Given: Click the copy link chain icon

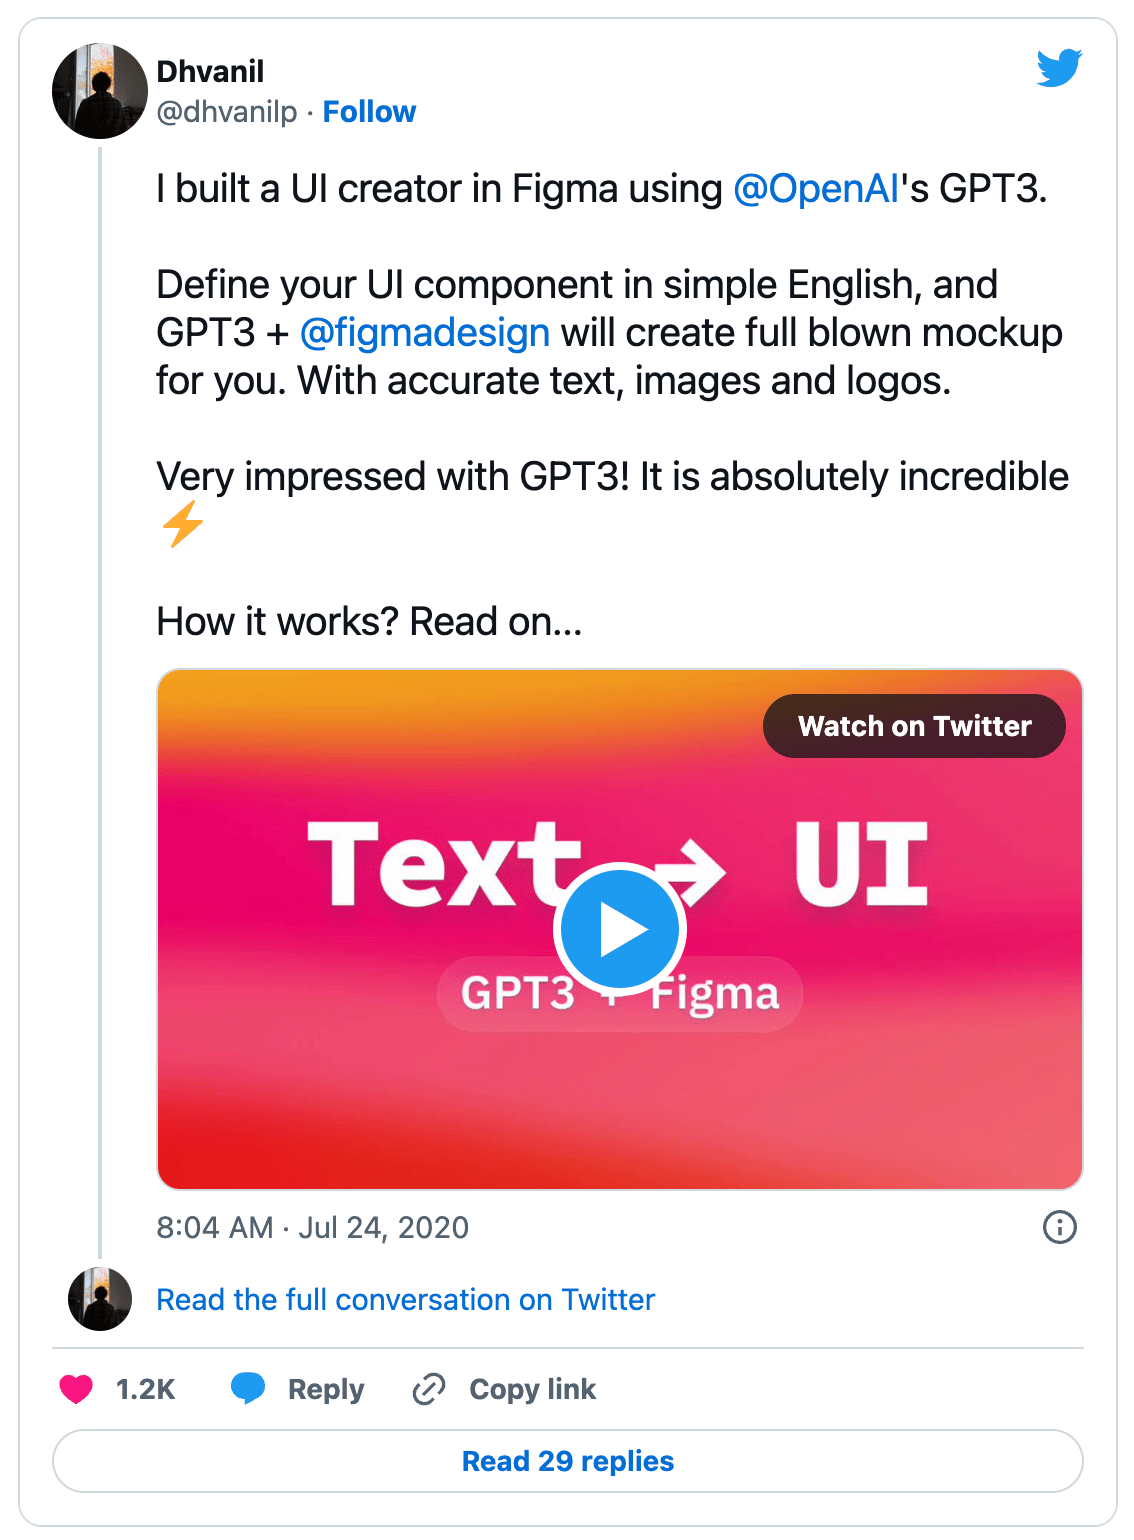Looking at the screenshot, I should (x=429, y=1389).
